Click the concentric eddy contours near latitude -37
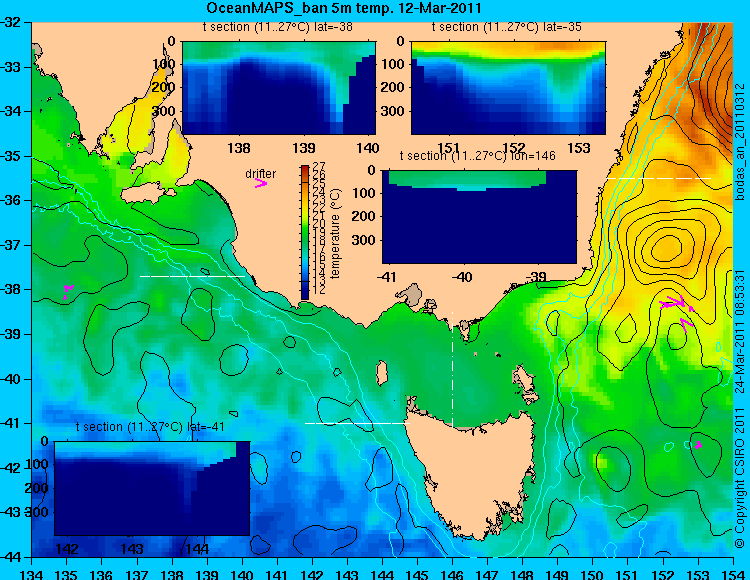Image resolution: width=750 pixels, height=580 pixels. coord(667,246)
